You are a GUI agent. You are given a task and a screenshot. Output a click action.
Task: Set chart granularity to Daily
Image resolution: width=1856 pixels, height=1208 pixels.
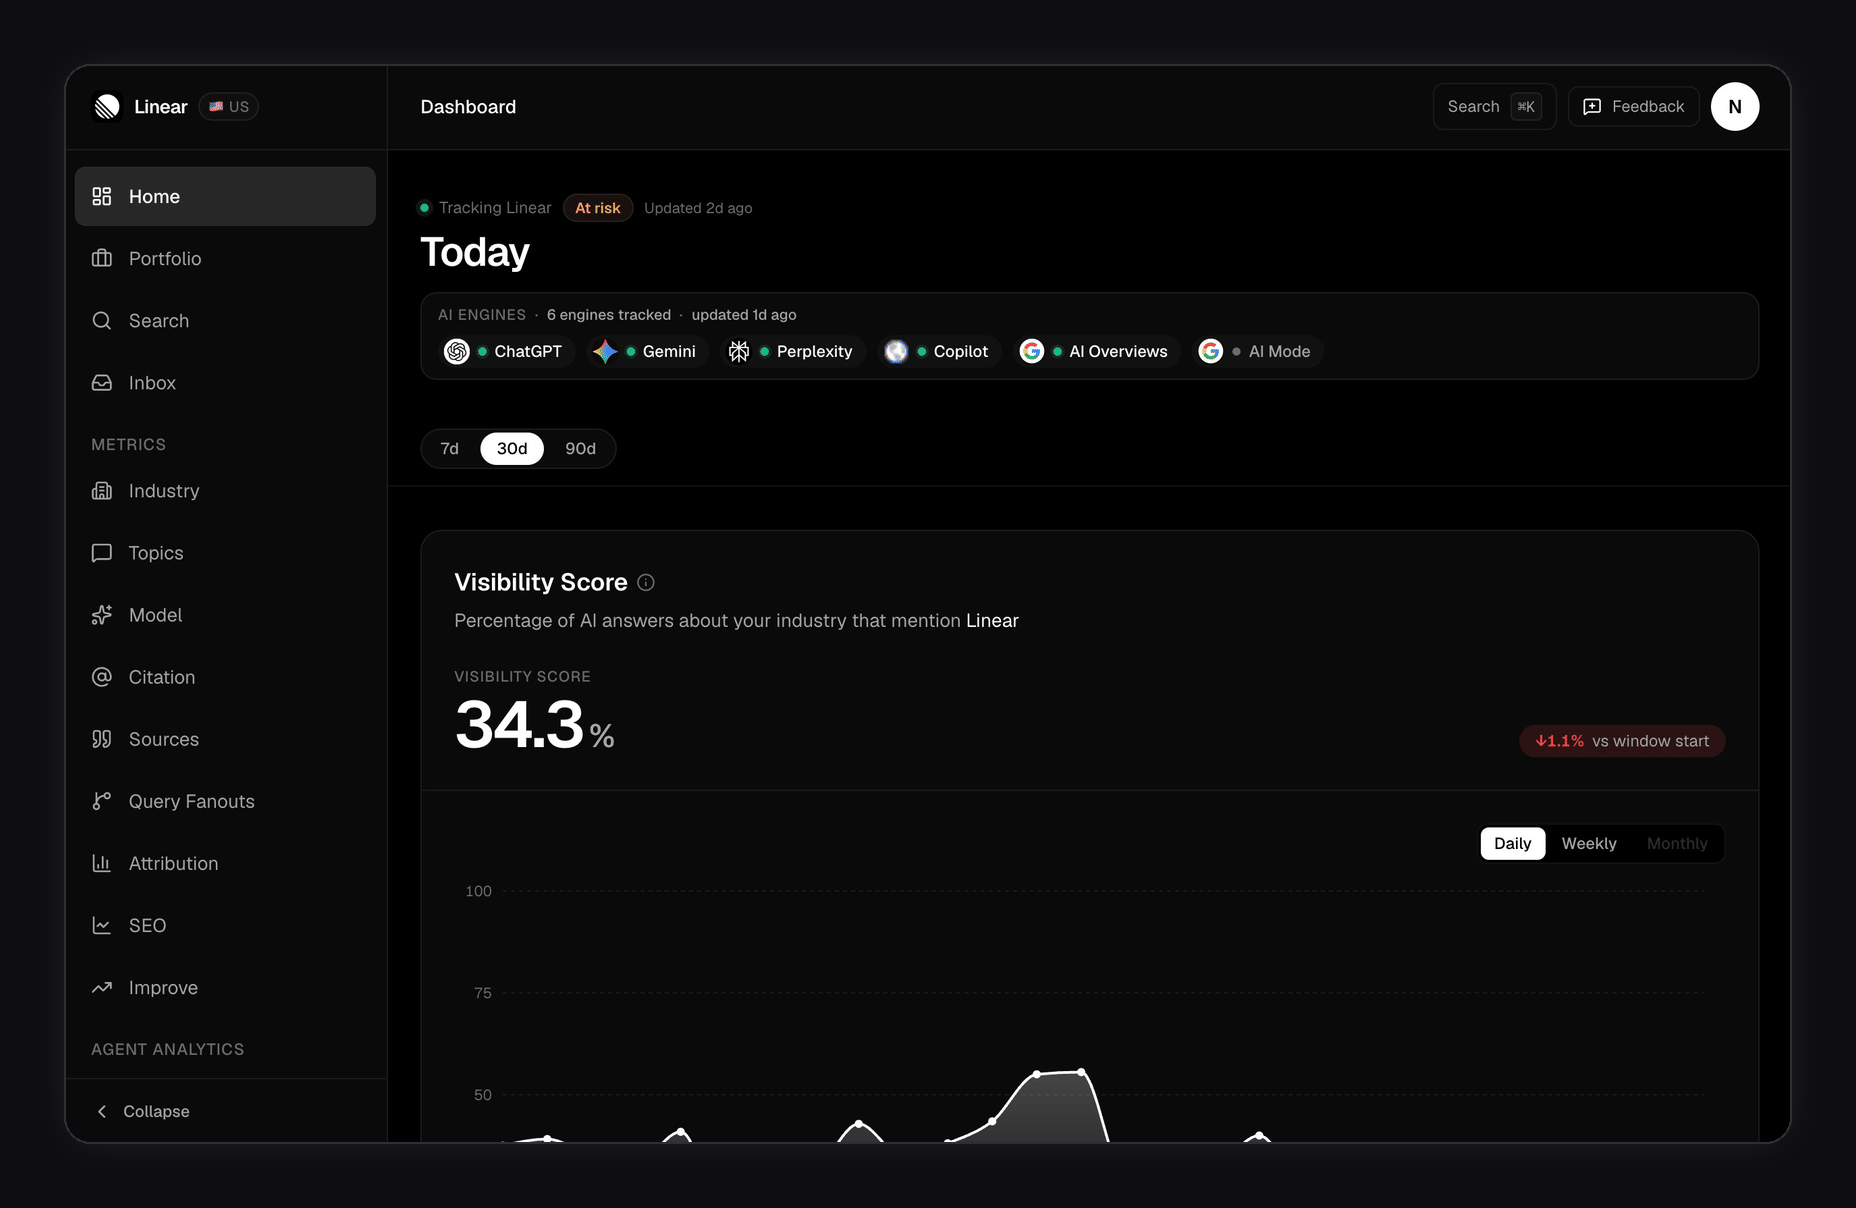click(x=1512, y=843)
